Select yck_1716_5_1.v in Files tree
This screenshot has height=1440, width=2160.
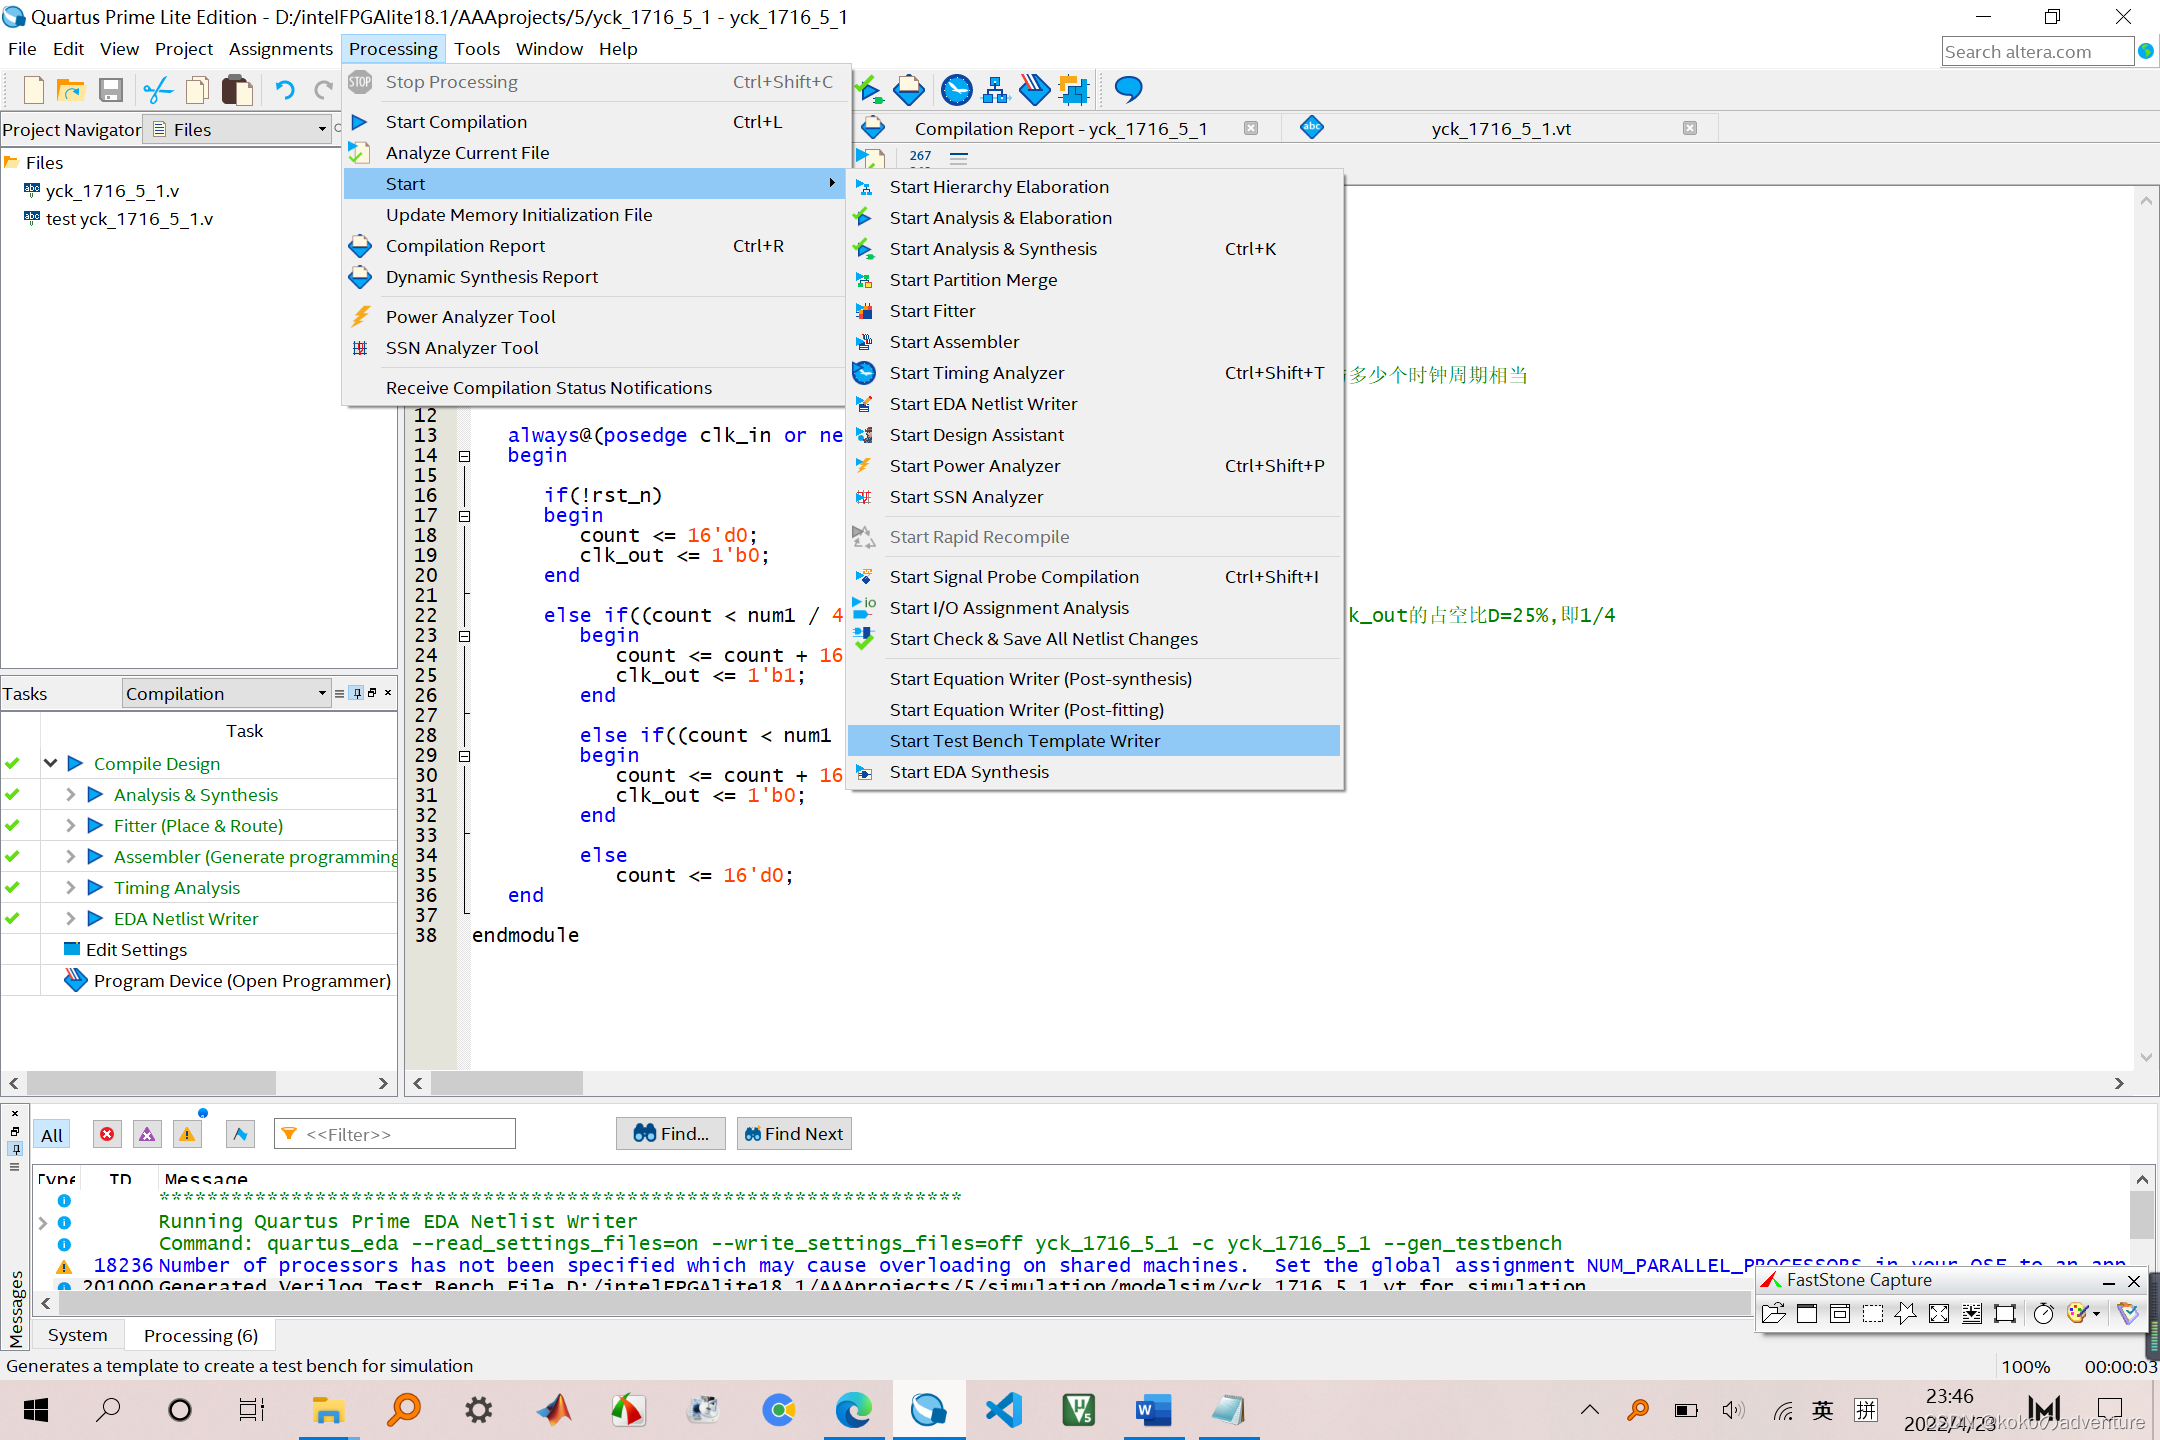tap(112, 190)
